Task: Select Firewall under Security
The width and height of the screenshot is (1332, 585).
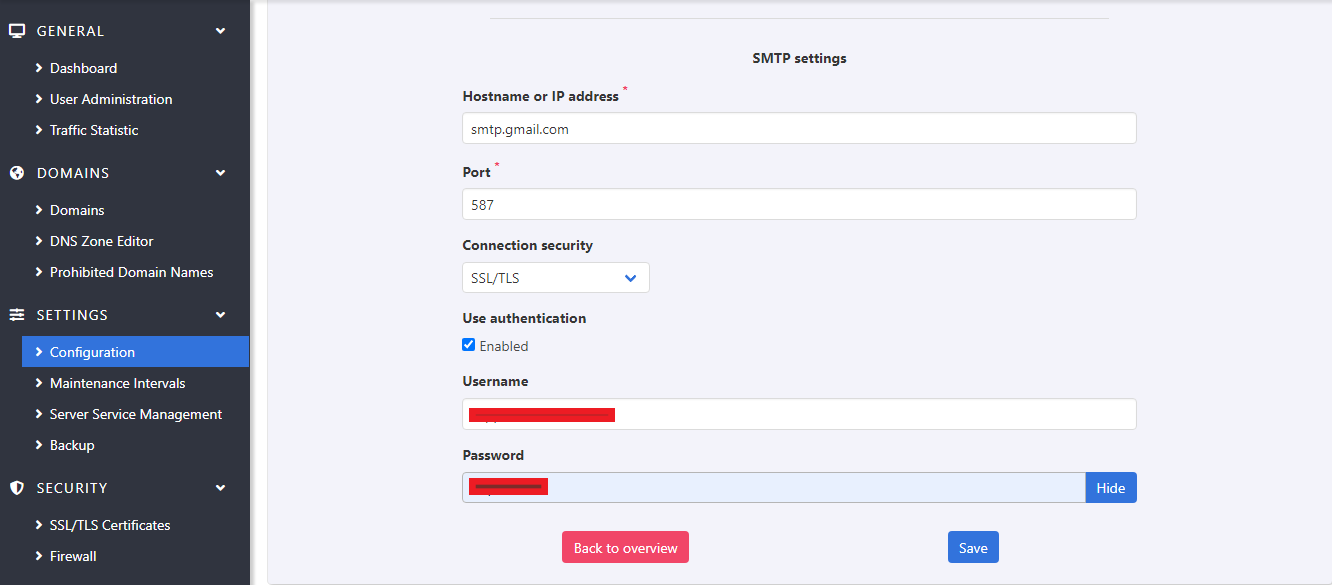Action: coord(73,556)
